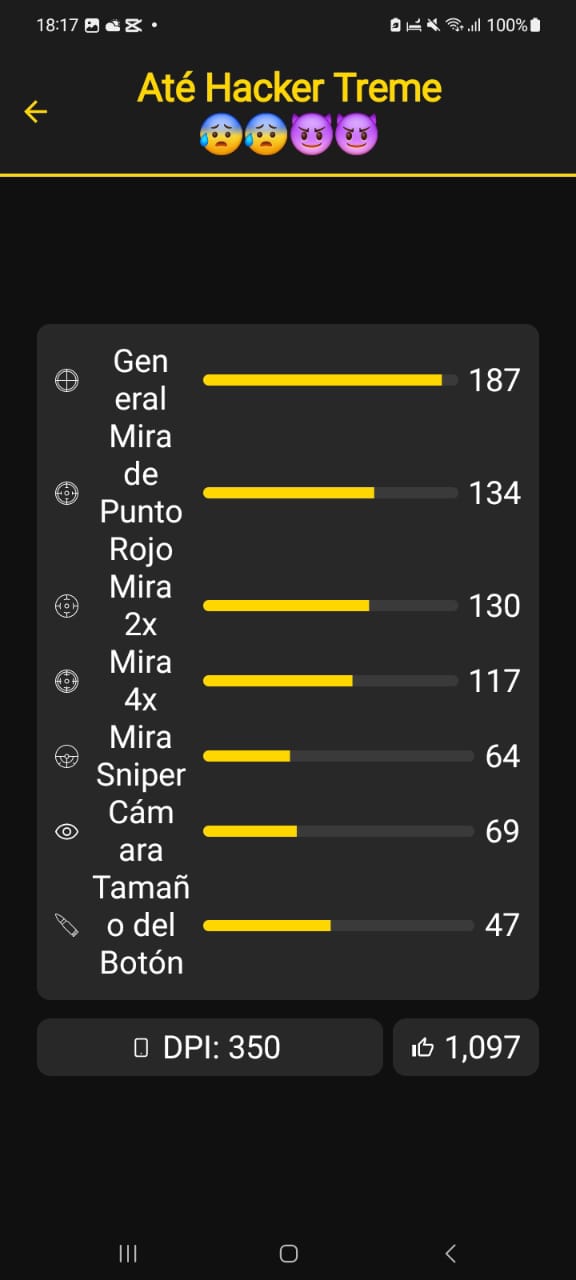The width and height of the screenshot is (576, 1280).
Task: Like the preset with 1,097 likes
Action: click(466, 1047)
